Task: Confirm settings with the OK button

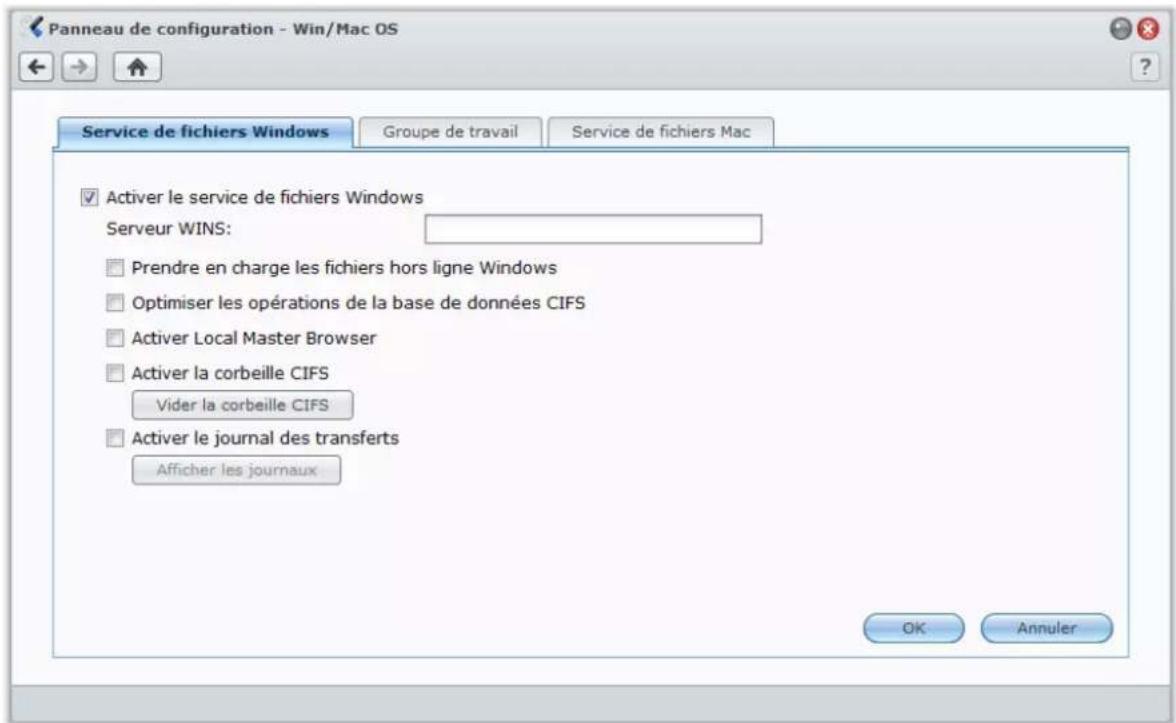Action: (x=914, y=628)
